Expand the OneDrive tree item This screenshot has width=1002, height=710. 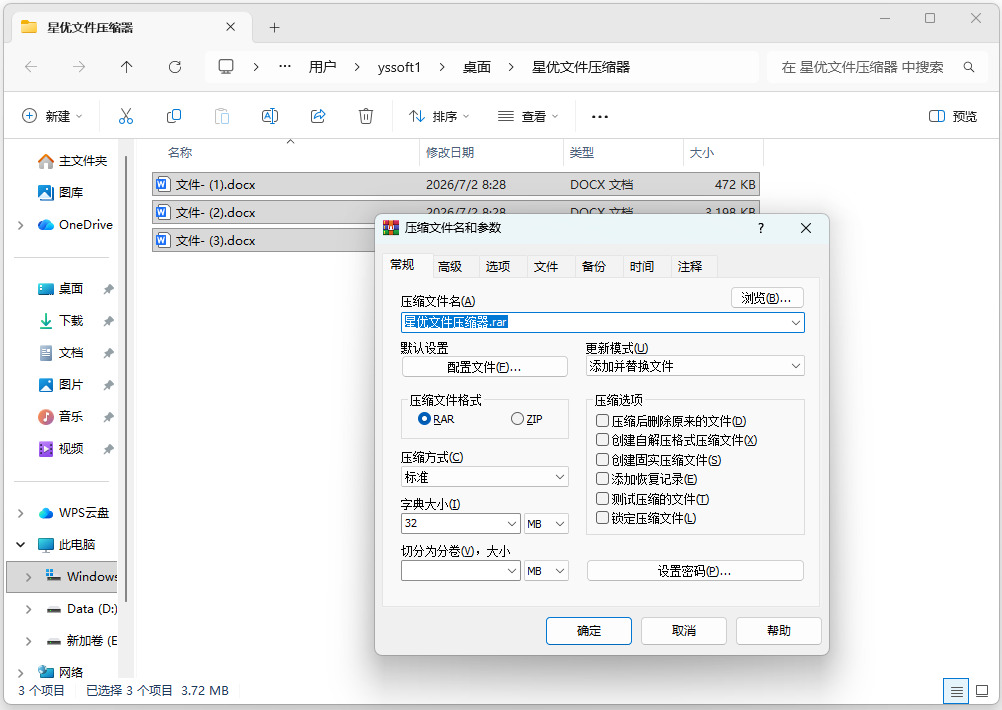click(20, 225)
